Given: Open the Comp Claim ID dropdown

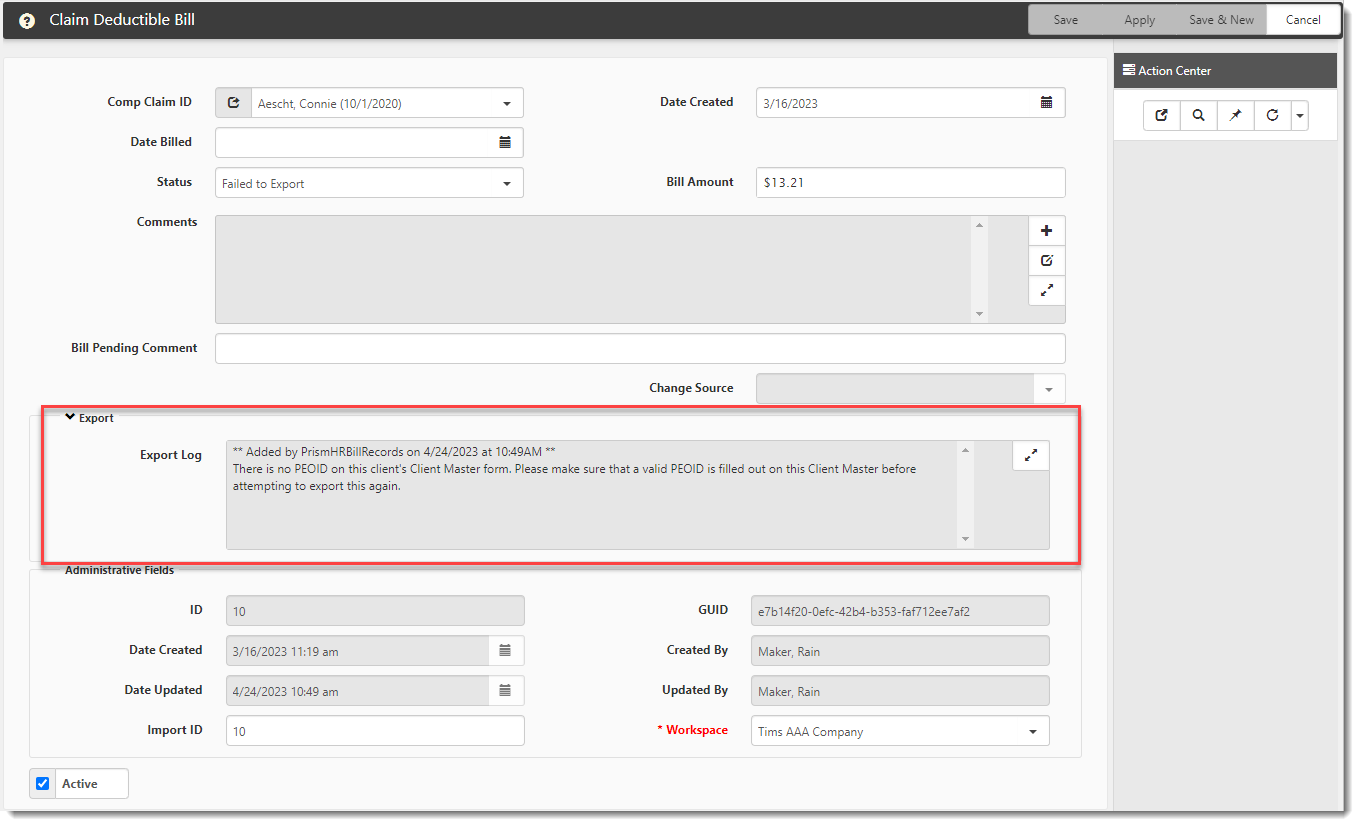Looking at the screenshot, I should (x=506, y=104).
